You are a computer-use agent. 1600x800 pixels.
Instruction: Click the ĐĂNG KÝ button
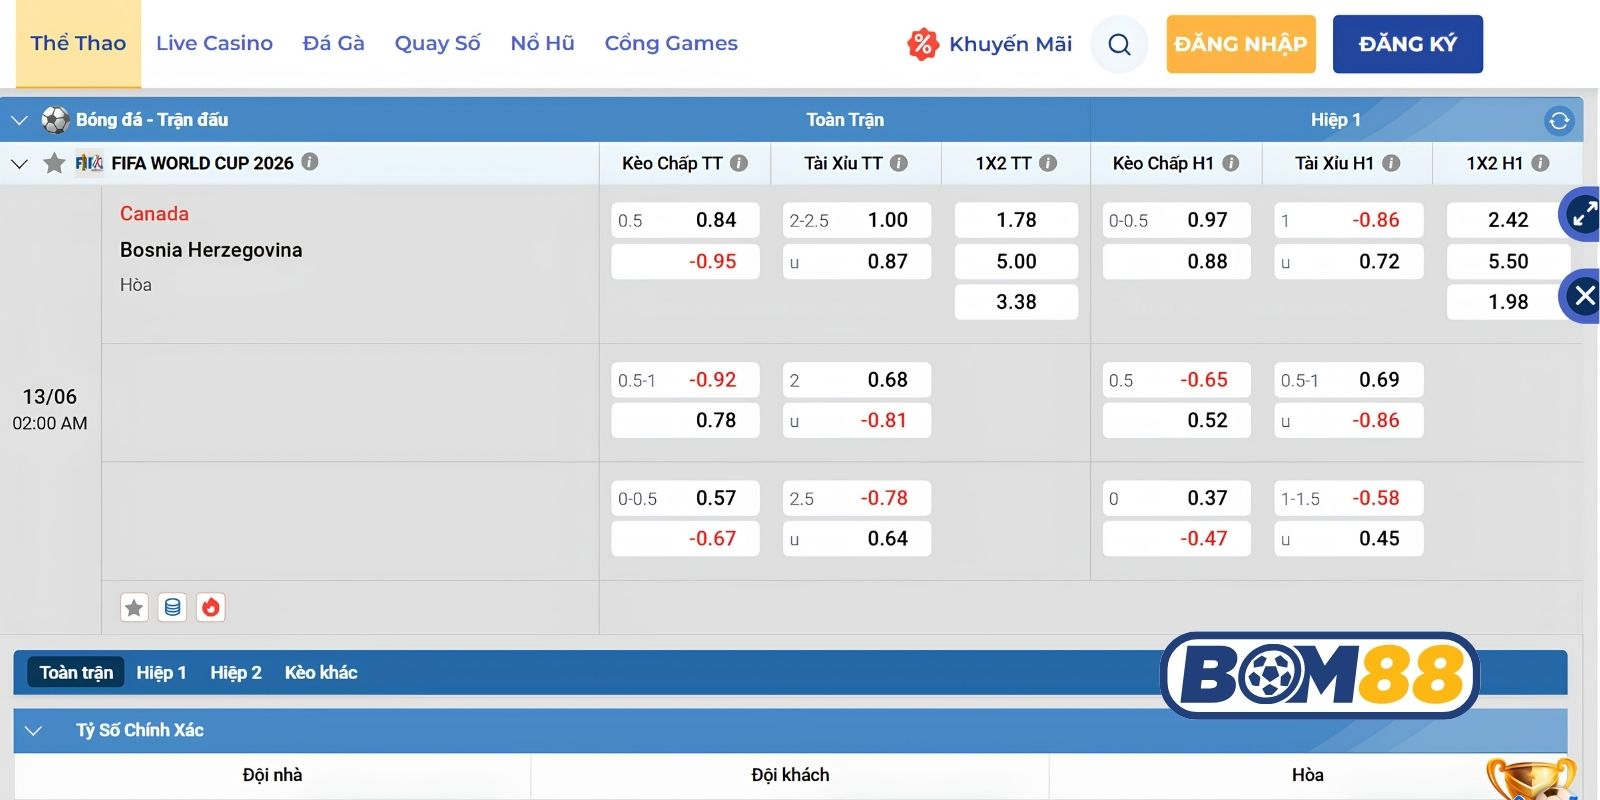point(1407,44)
